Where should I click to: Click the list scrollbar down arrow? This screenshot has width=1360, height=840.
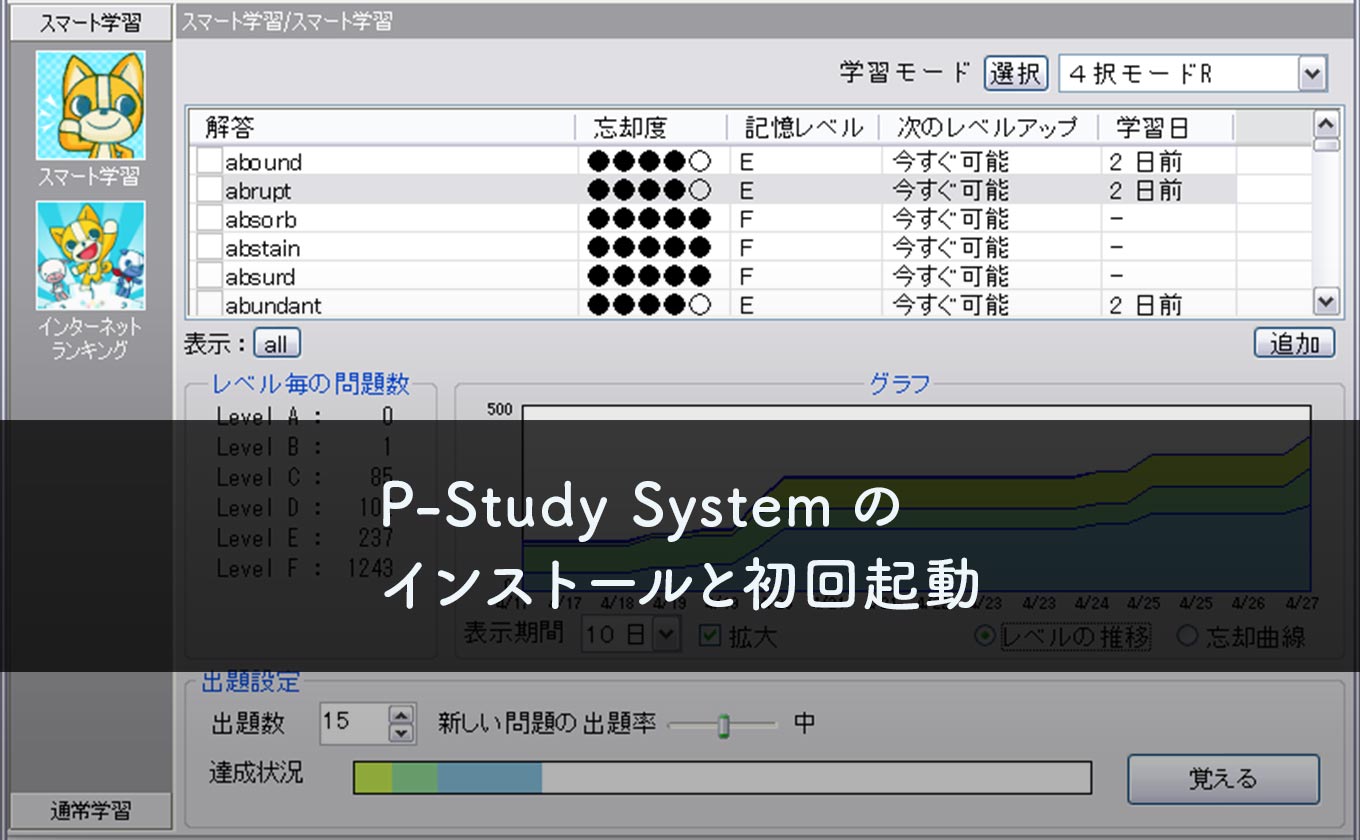(1326, 302)
